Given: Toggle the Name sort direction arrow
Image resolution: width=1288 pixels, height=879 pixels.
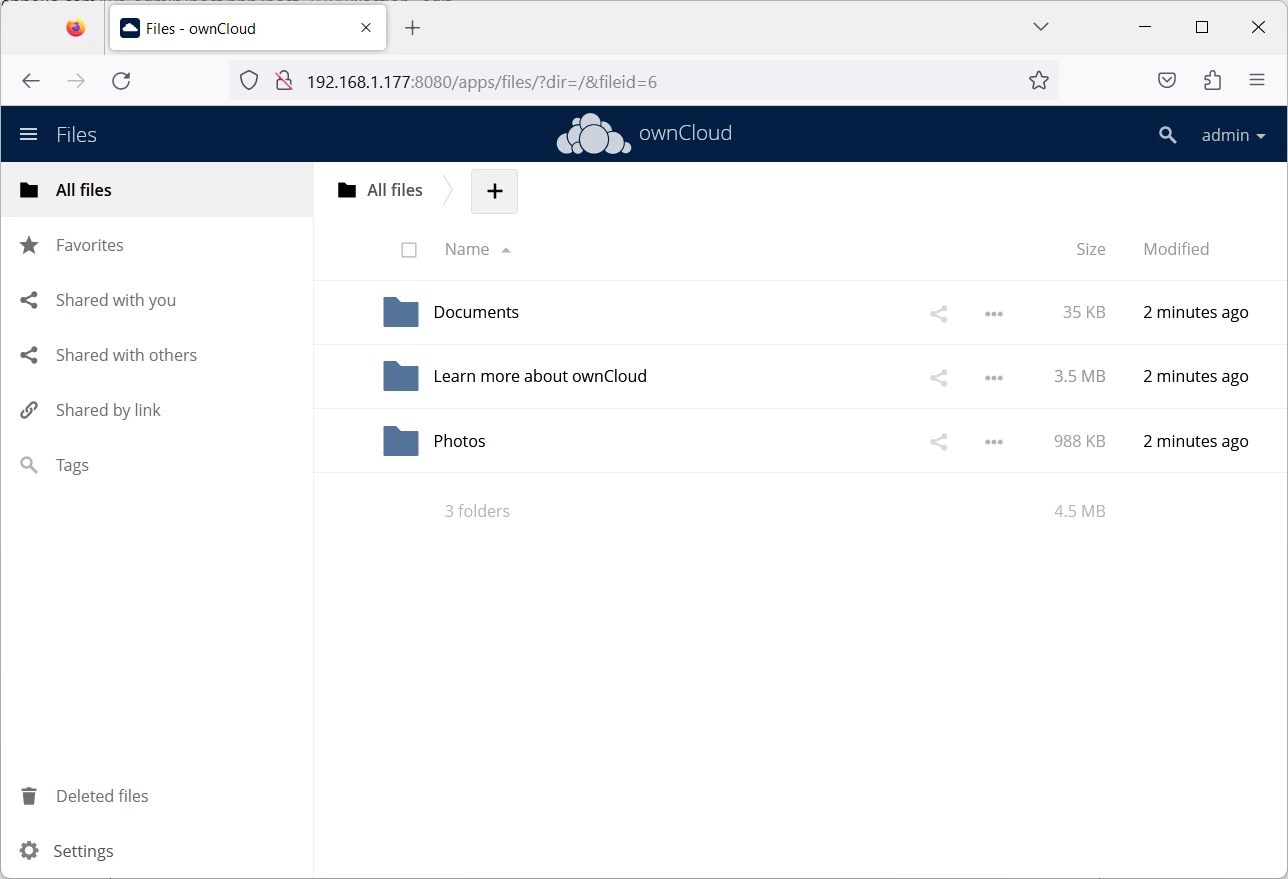Looking at the screenshot, I should tap(506, 250).
